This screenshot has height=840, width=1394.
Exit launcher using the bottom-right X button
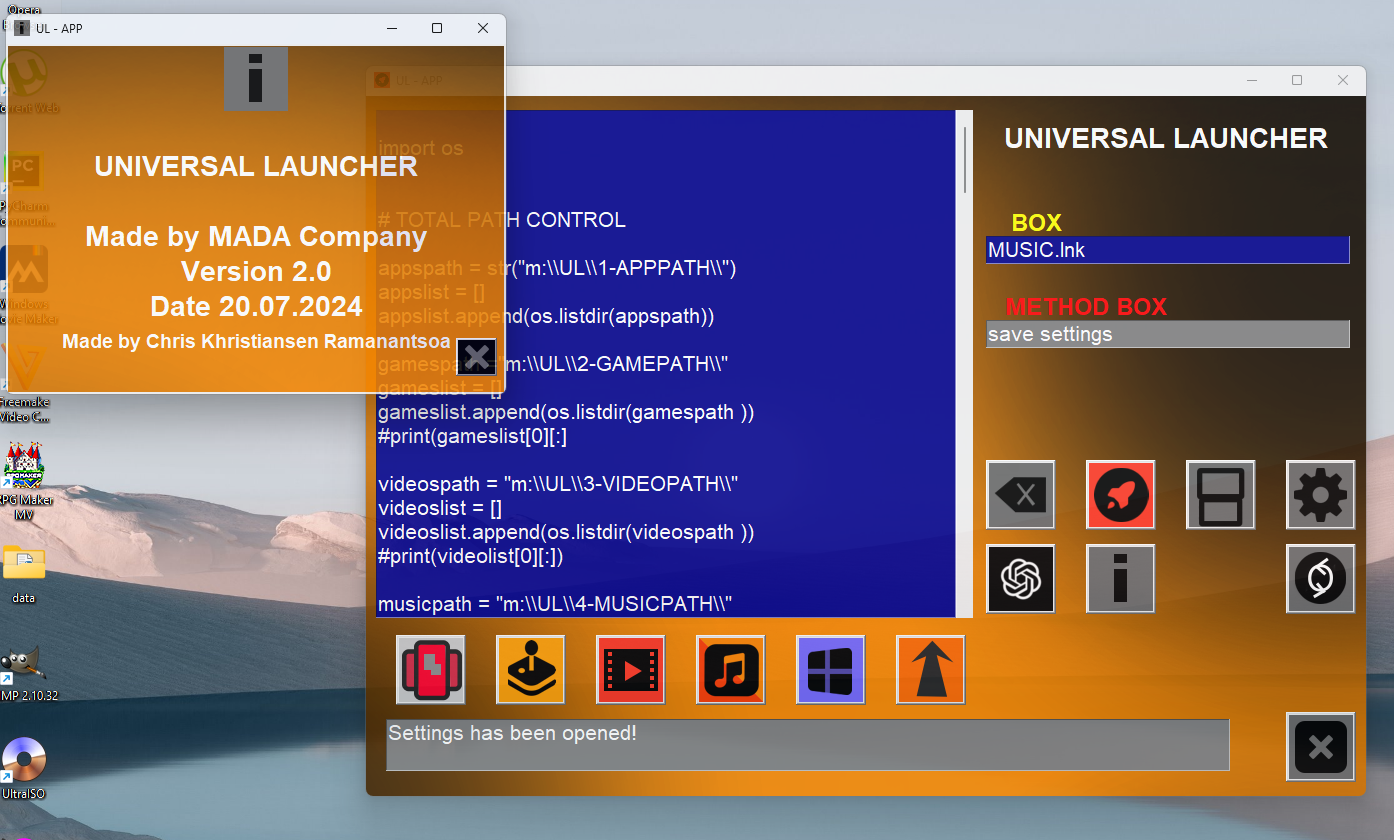click(x=1320, y=747)
